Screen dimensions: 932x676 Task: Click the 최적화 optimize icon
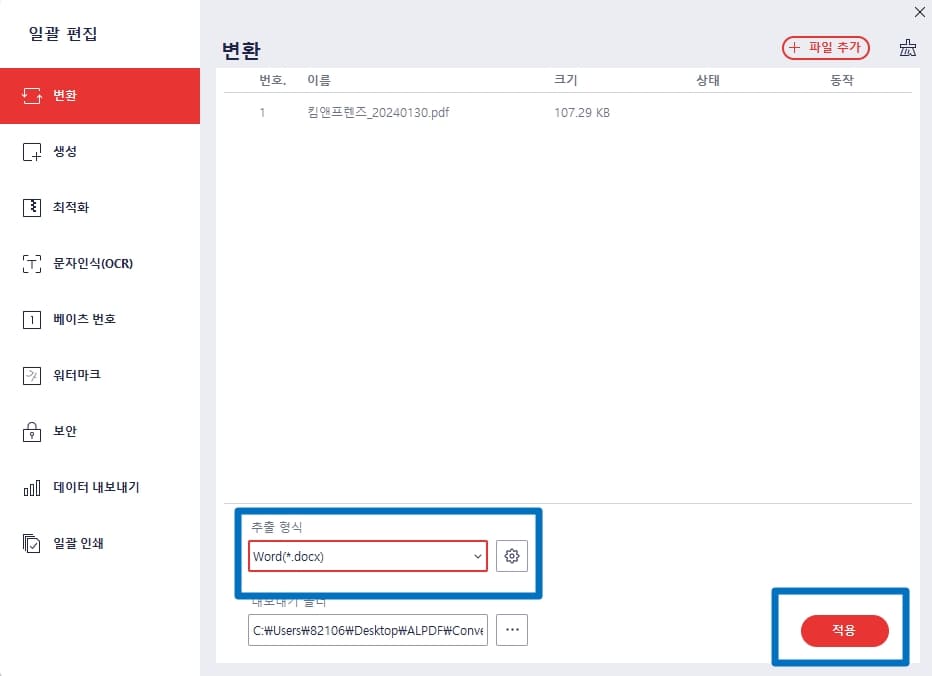[x=32, y=207]
